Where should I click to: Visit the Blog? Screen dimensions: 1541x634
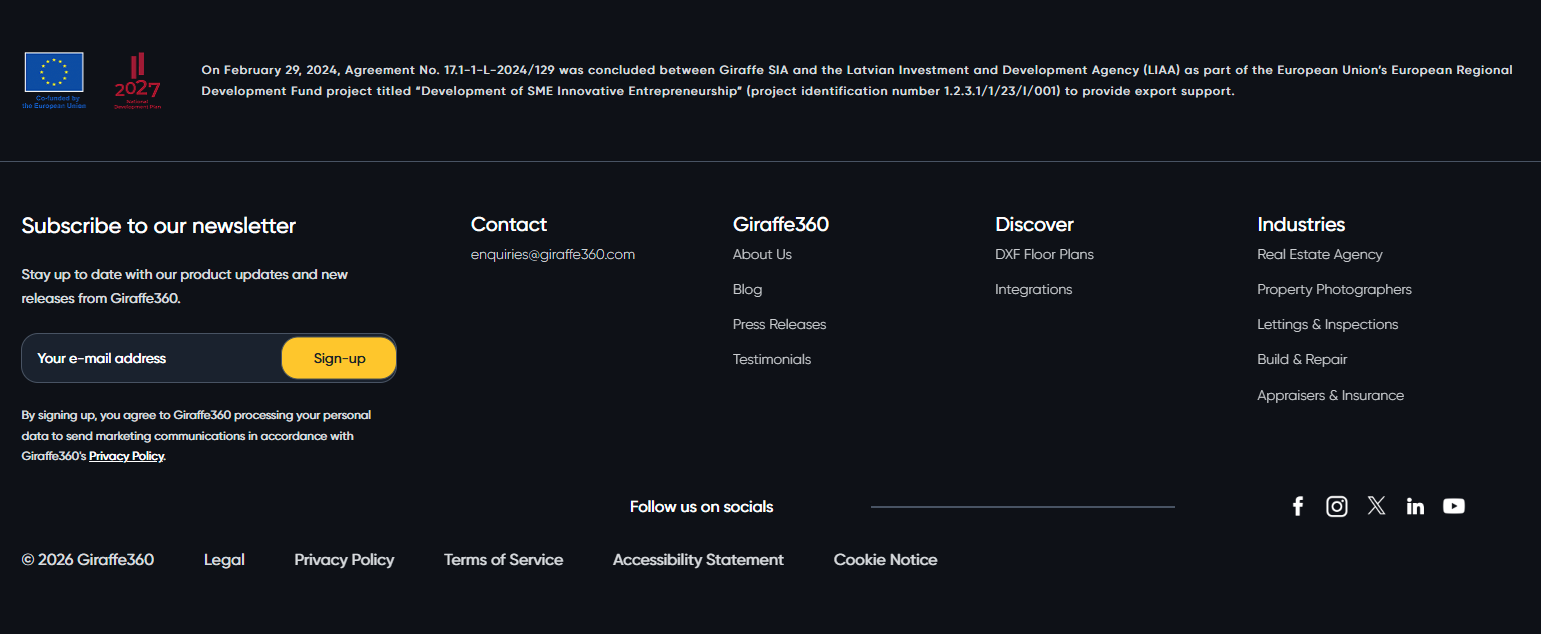(x=747, y=289)
